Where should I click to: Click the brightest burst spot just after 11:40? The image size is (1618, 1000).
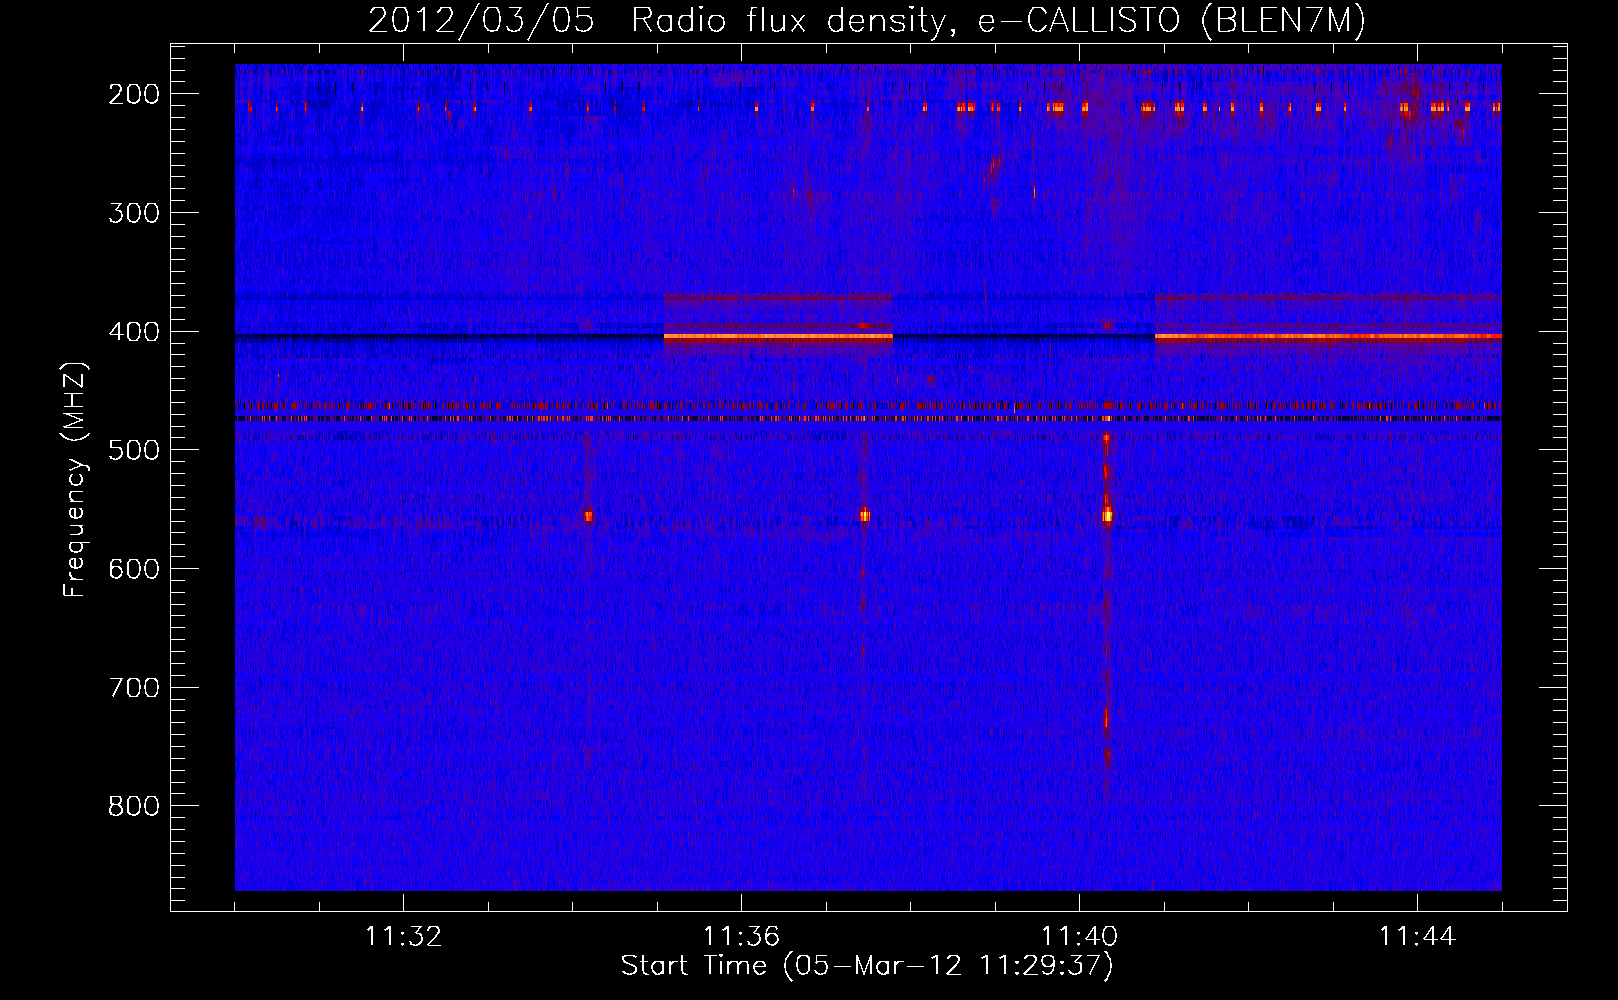click(x=1107, y=516)
